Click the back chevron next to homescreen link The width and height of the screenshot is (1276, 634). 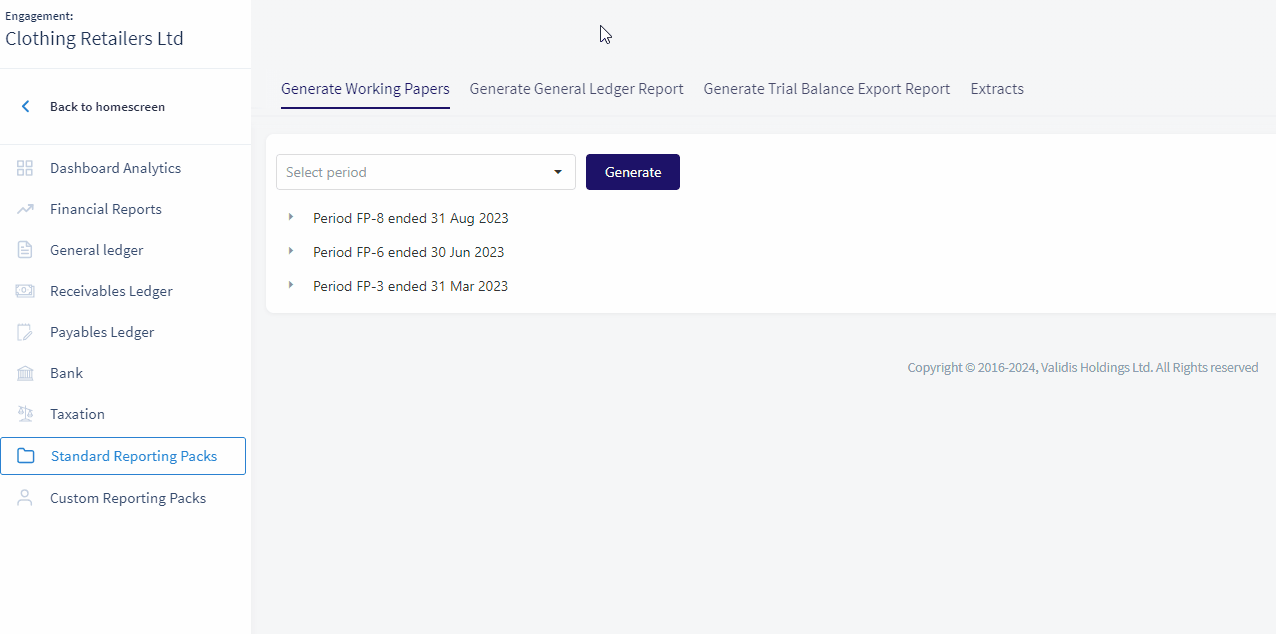click(x=23, y=106)
